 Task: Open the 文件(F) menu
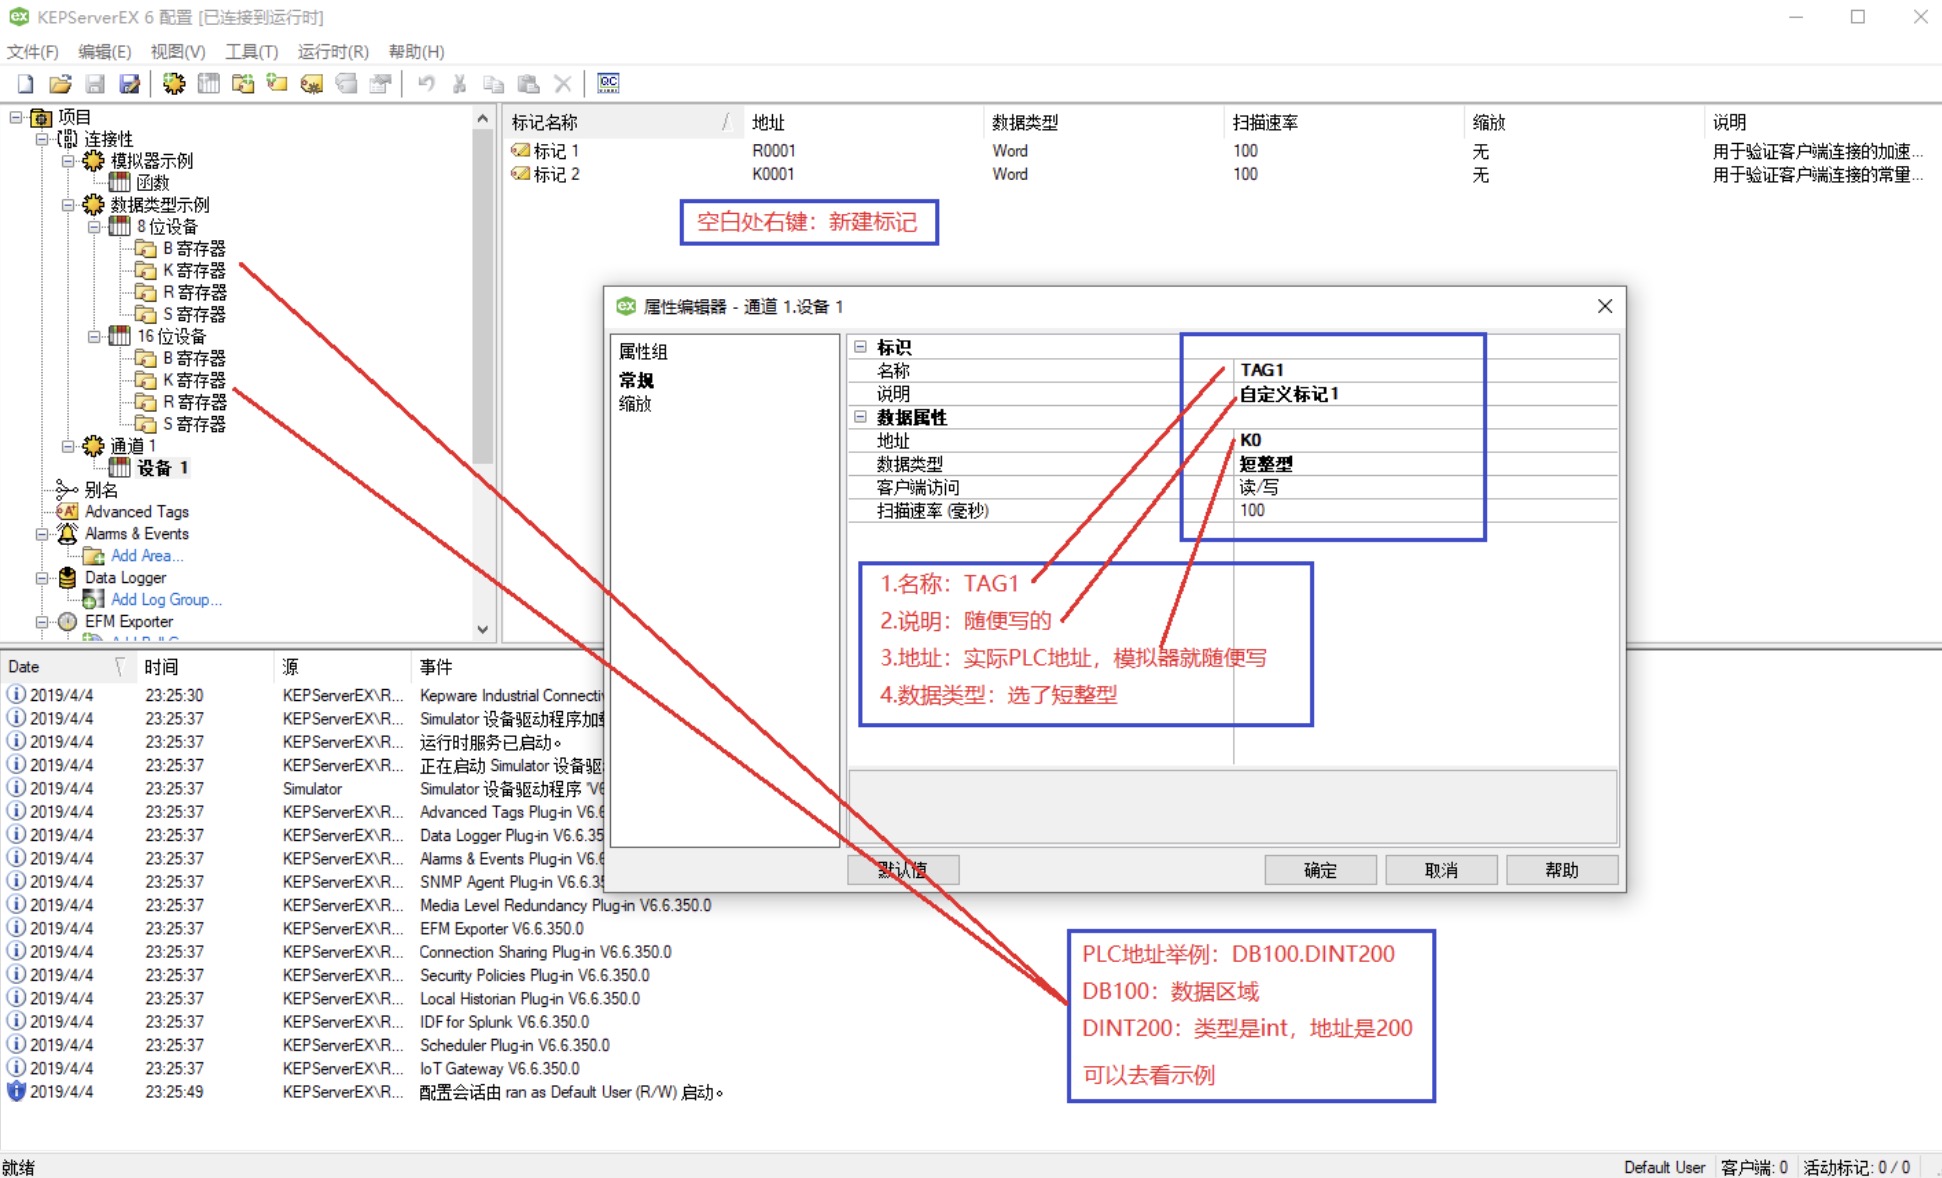click(x=32, y=52)
